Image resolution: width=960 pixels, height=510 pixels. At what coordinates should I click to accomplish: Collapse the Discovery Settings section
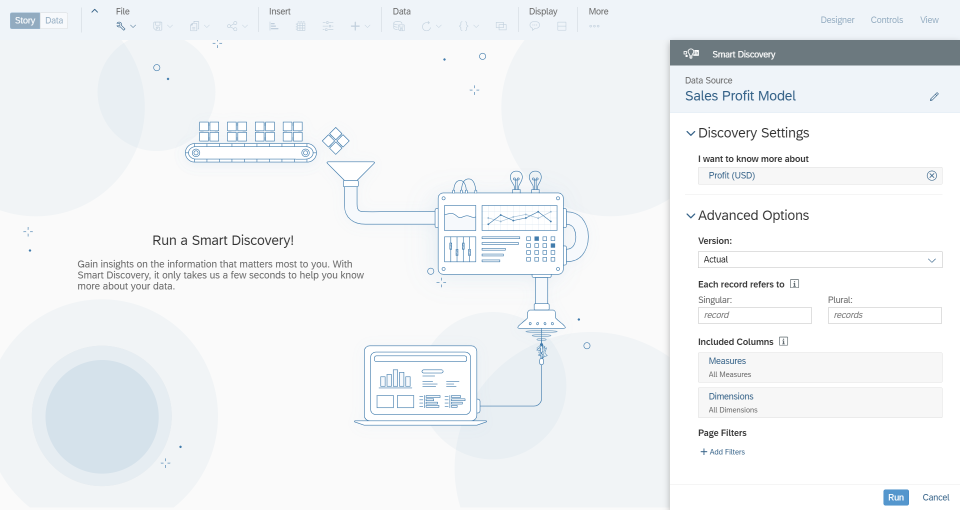(x=690, y=133)
